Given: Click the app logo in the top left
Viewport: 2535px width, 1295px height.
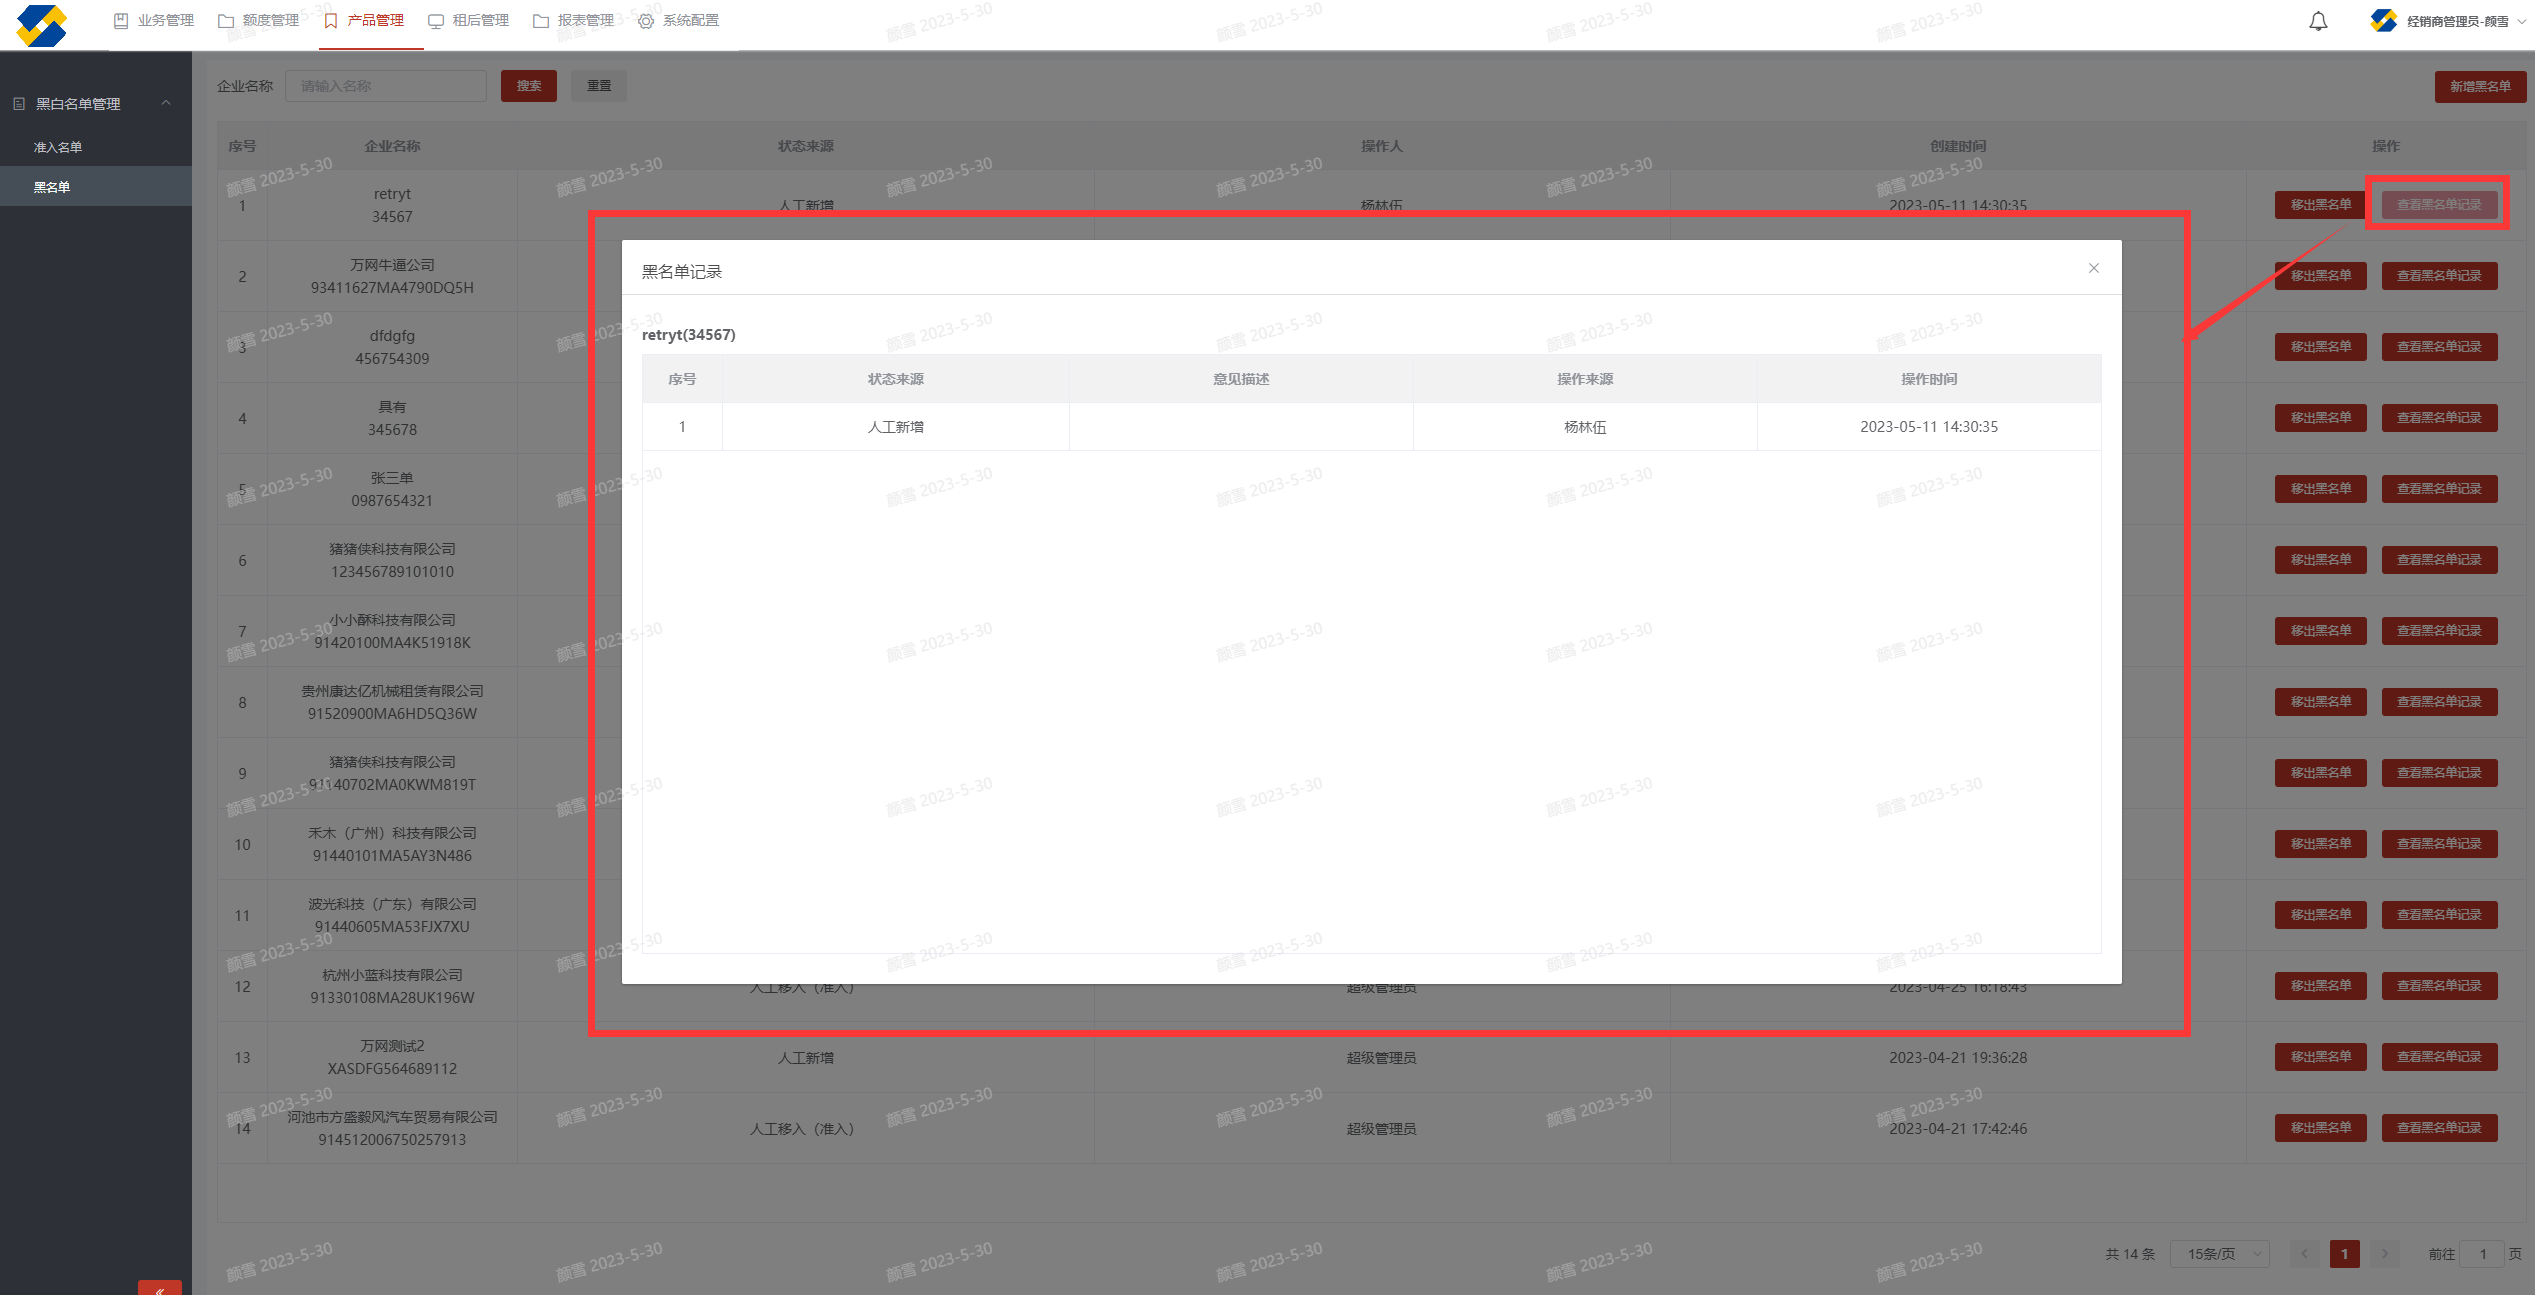Looking at the screenshot, I should tap(42, 24).
